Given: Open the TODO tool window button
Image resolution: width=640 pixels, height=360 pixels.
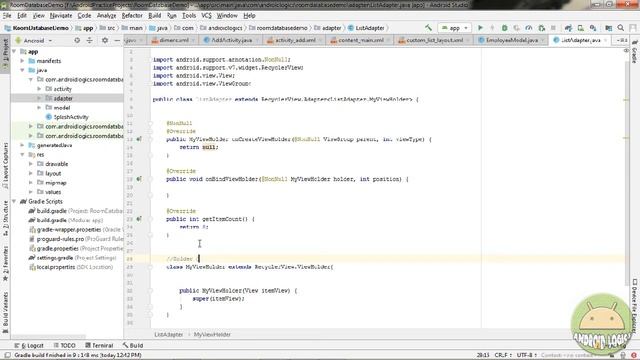Looking at the screenshot, I should [x=64, y=345].
